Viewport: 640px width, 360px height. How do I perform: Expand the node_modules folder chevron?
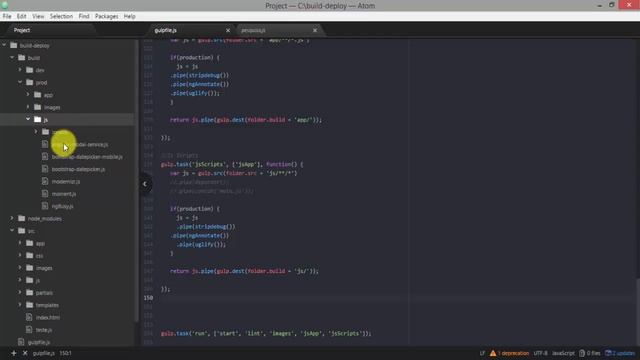click(12, 218)
